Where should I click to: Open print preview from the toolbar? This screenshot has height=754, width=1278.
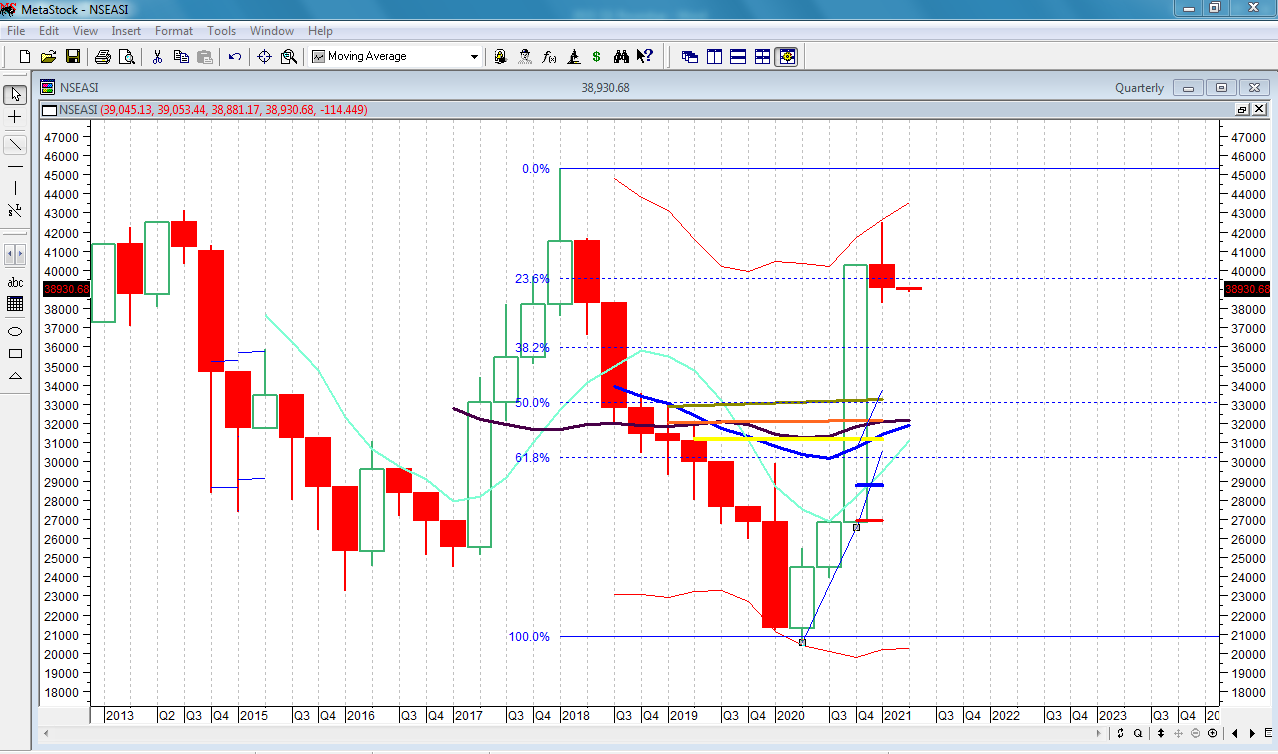(x=127, y=57)
